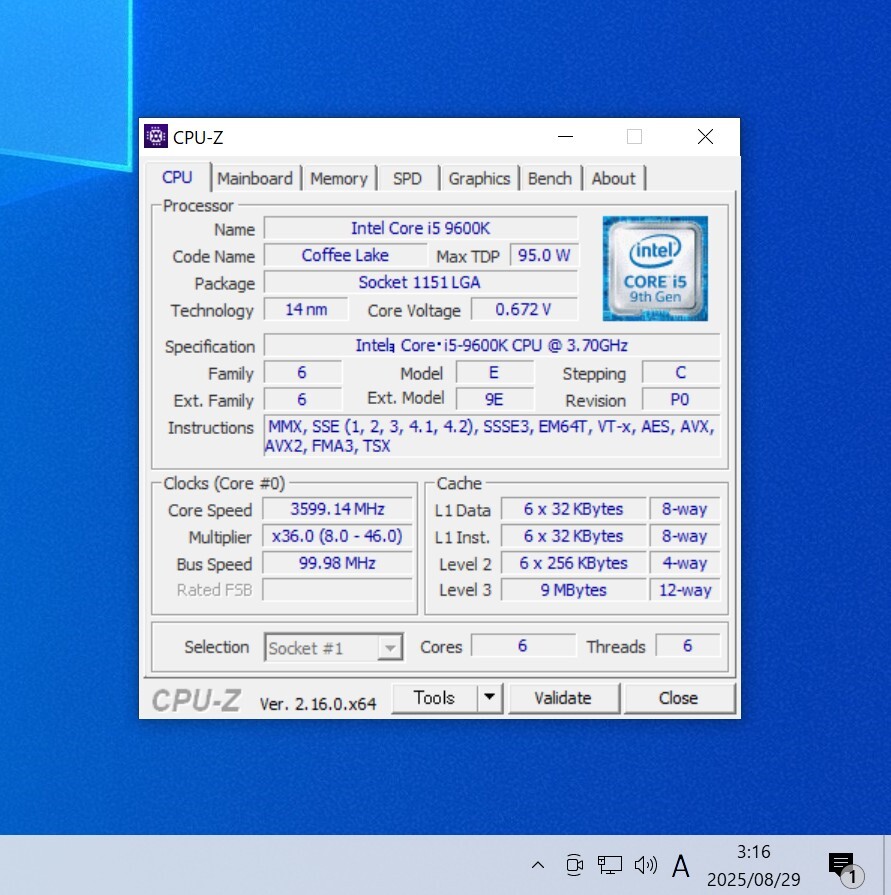Click the Validate button
Screen dimensions: 891x895
click(x=563, y=698)
